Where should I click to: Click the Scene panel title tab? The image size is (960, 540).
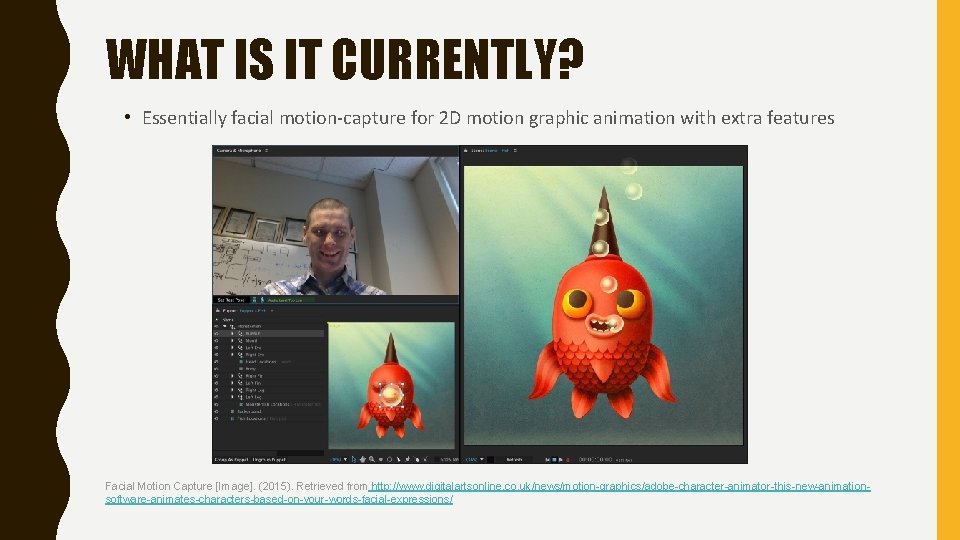click(x=489, y=150)
